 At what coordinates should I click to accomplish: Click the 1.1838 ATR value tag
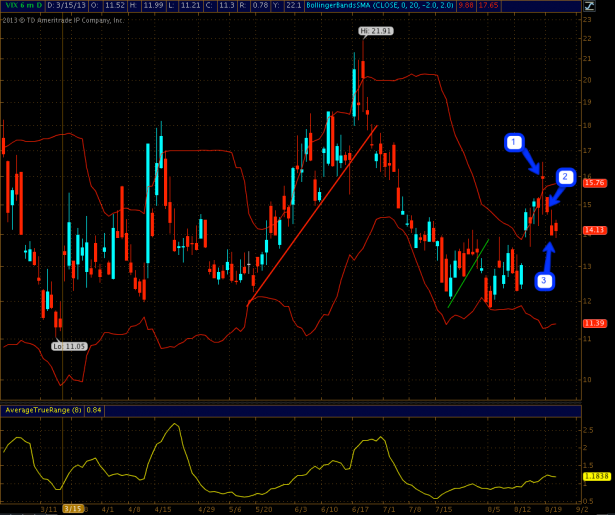(x=596, y=477)
